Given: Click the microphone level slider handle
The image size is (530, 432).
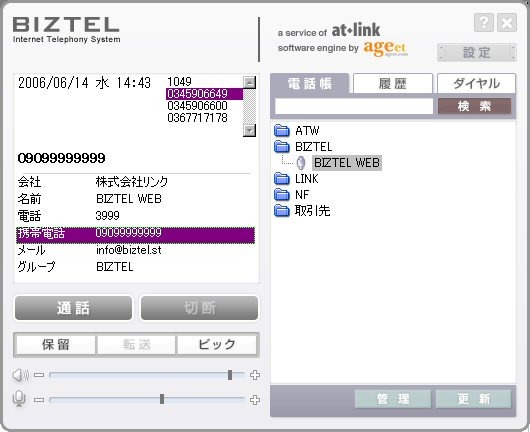Looking at the screenshot, I should (x=162, y=399).
